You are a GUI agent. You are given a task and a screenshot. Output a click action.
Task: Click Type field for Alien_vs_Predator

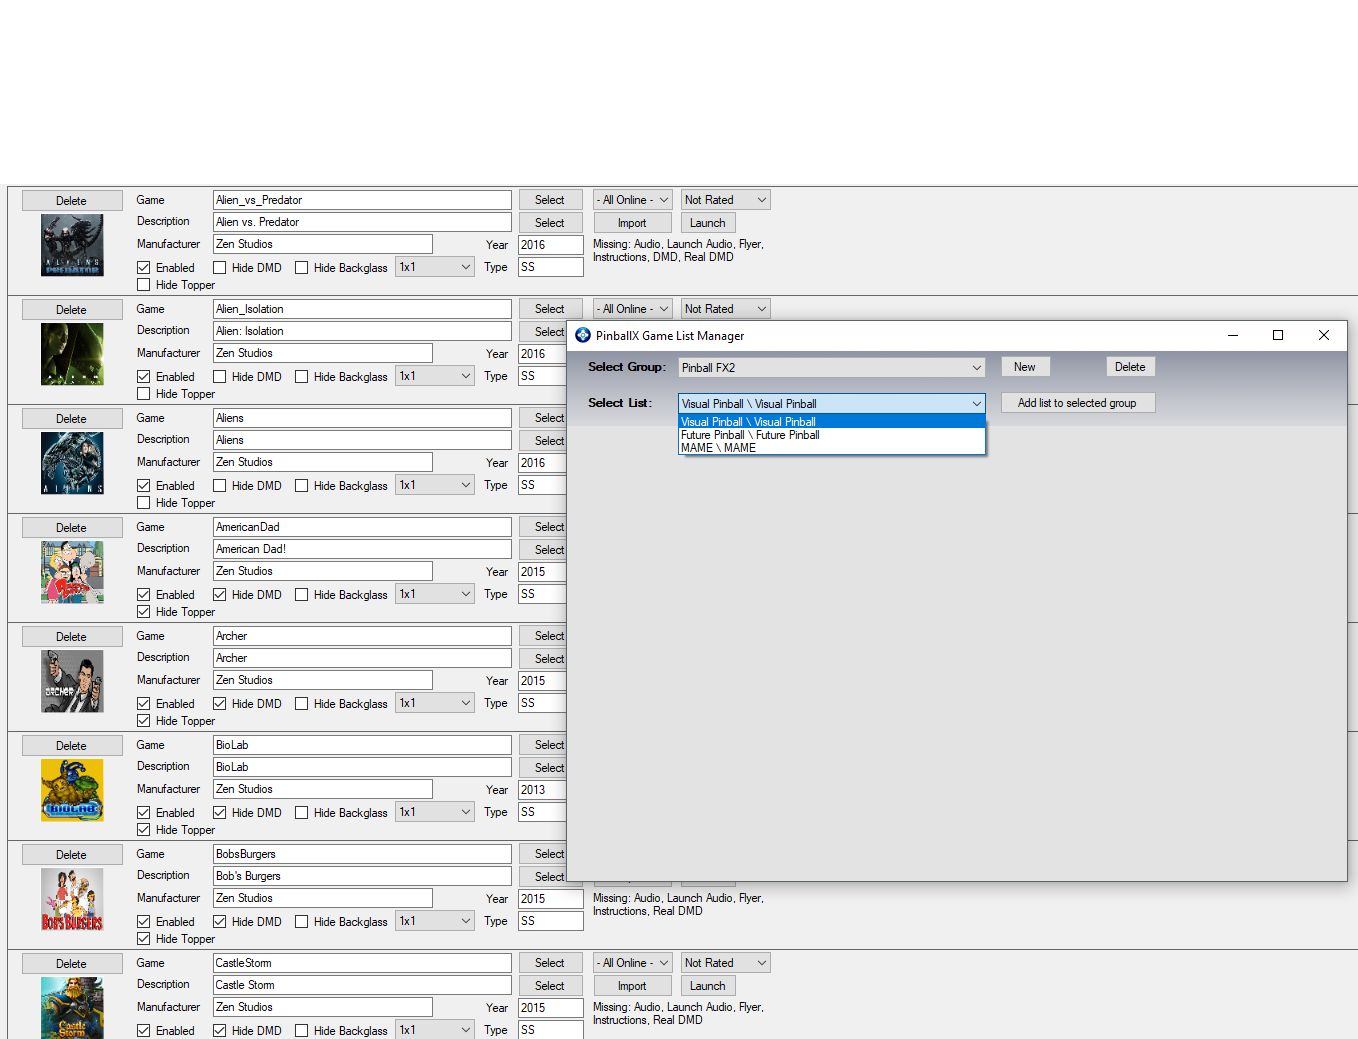point(550,267)
